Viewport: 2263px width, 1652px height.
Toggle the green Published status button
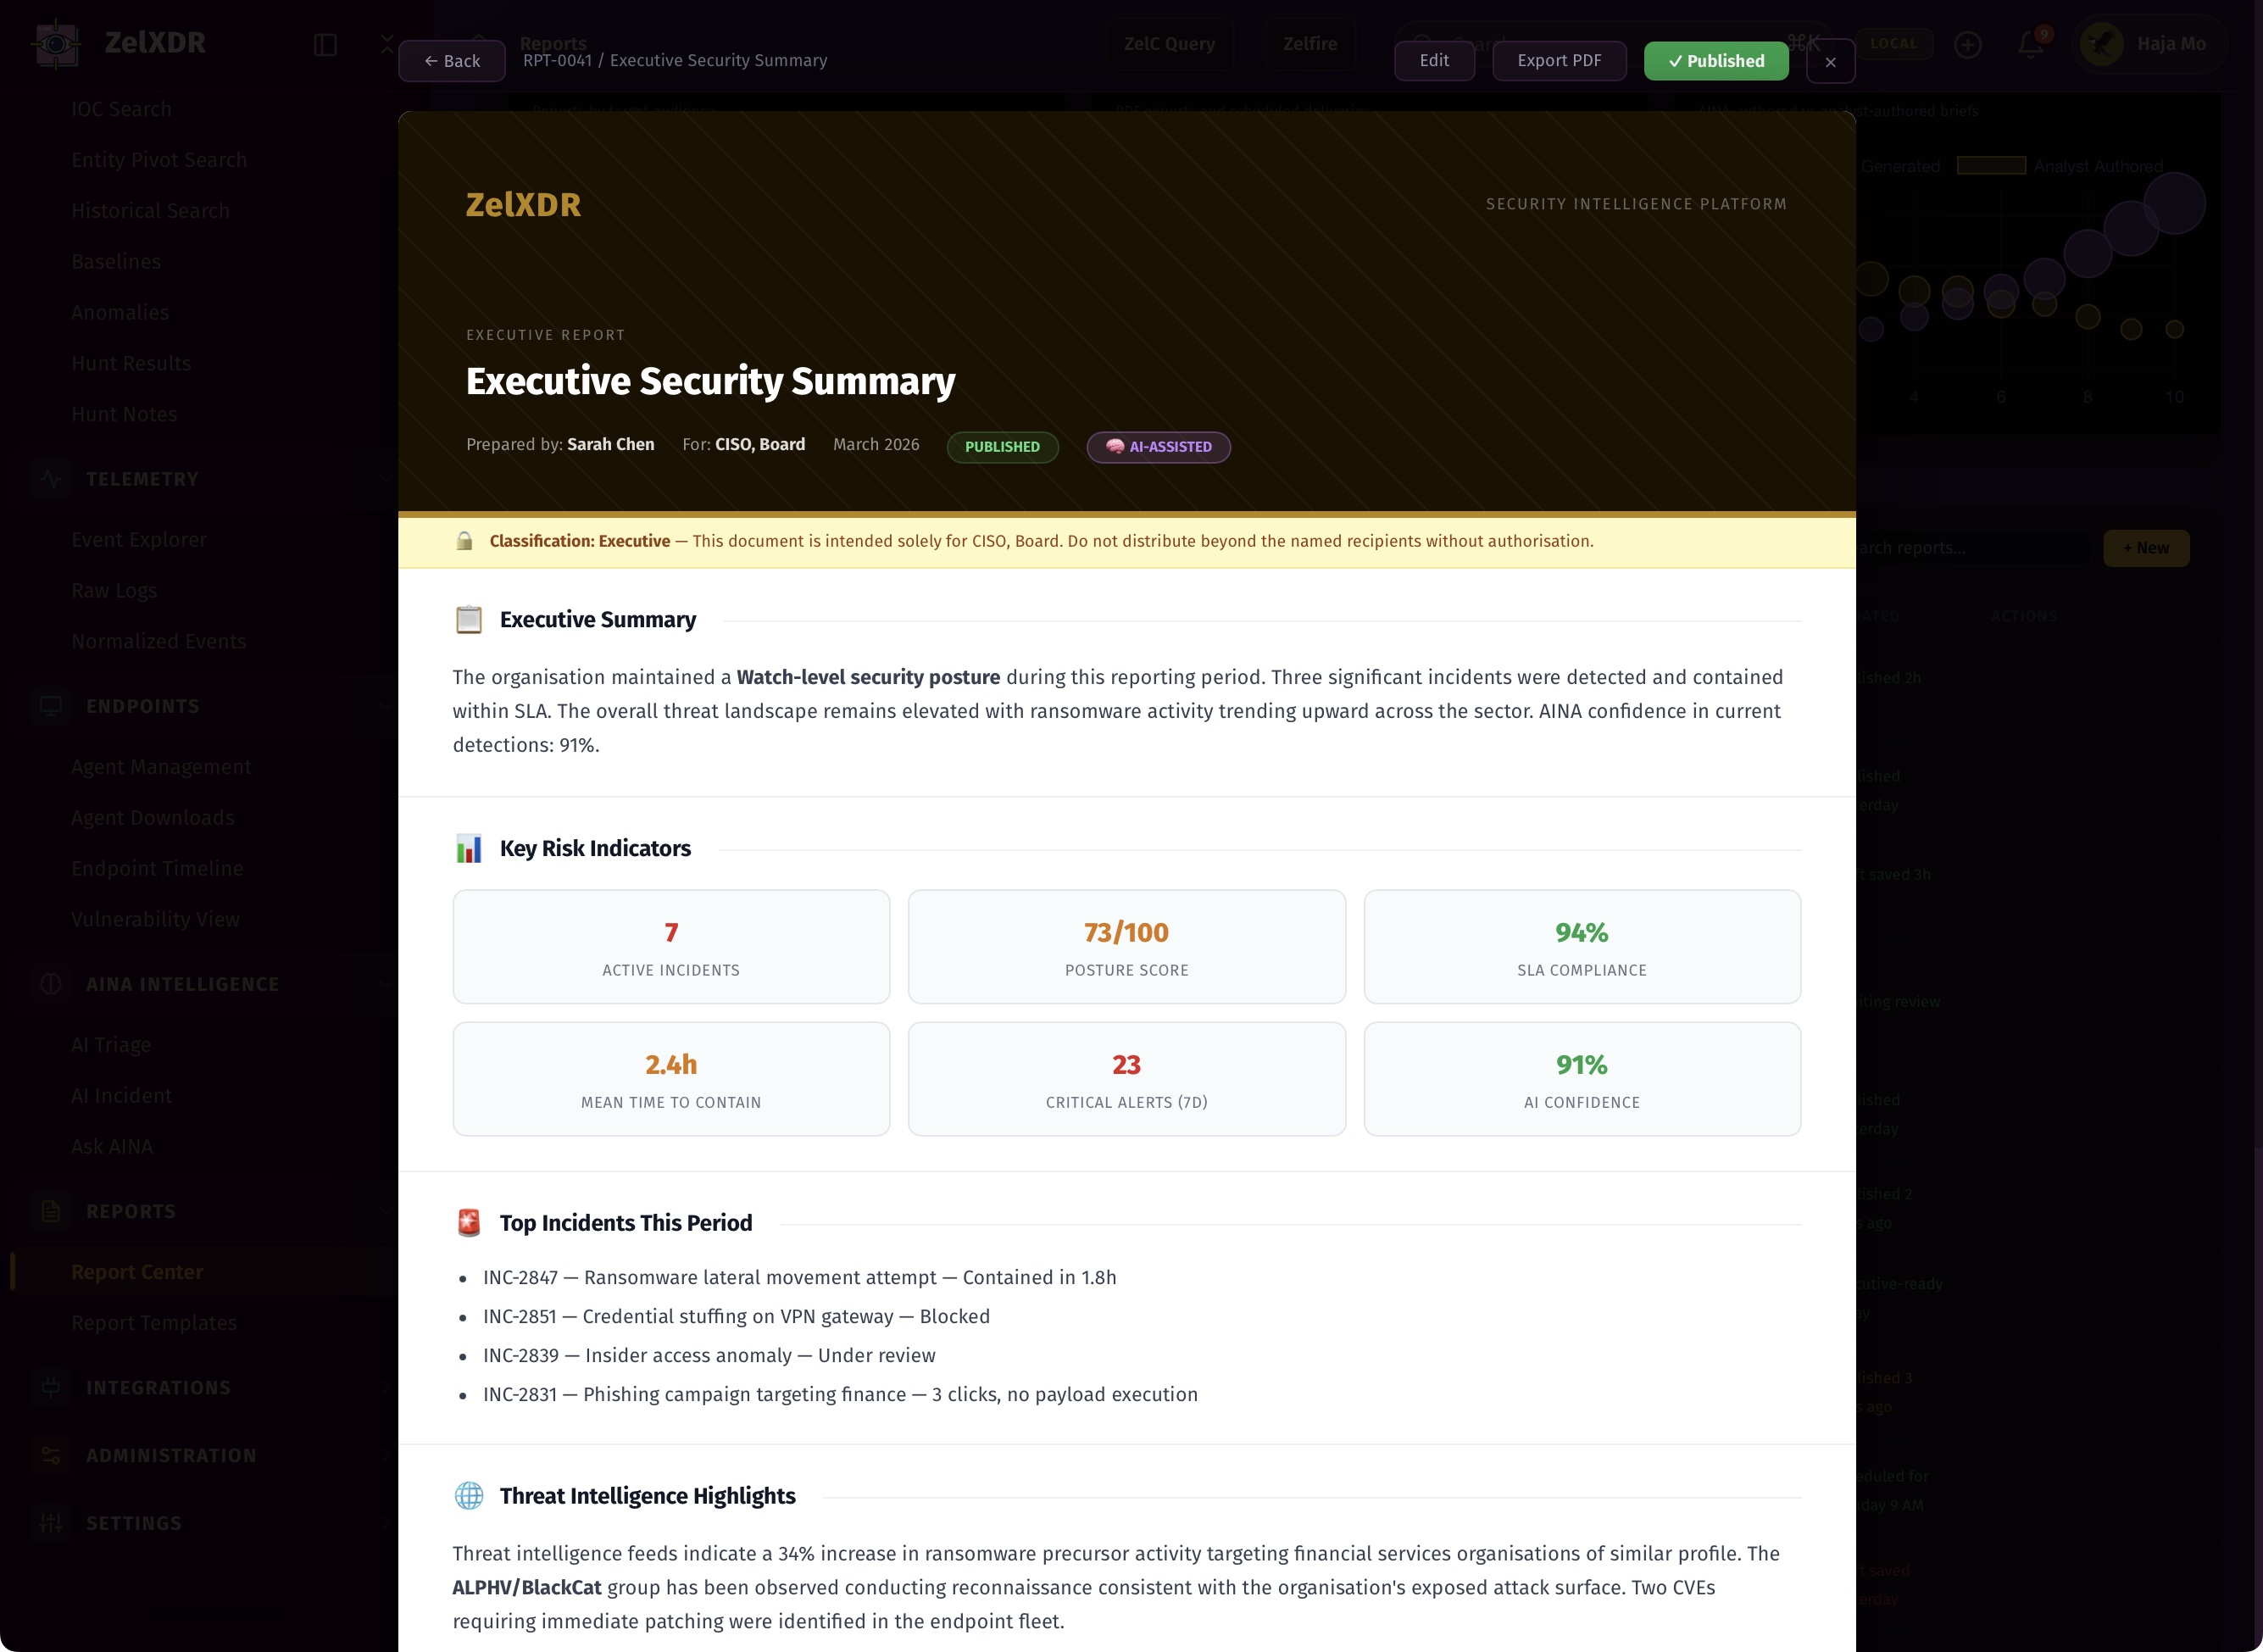1716,61
